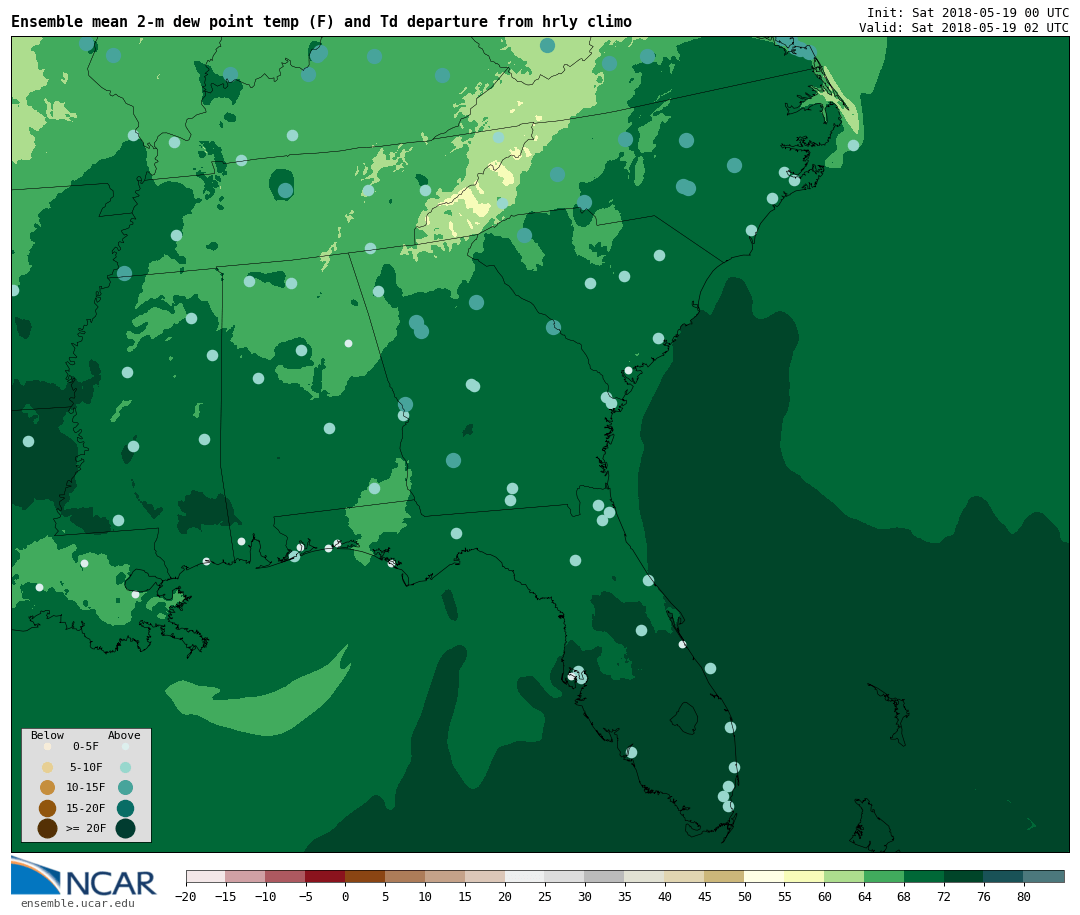
Task: Select the Below 10-15F legend circle
Action: tap(48, 788)
